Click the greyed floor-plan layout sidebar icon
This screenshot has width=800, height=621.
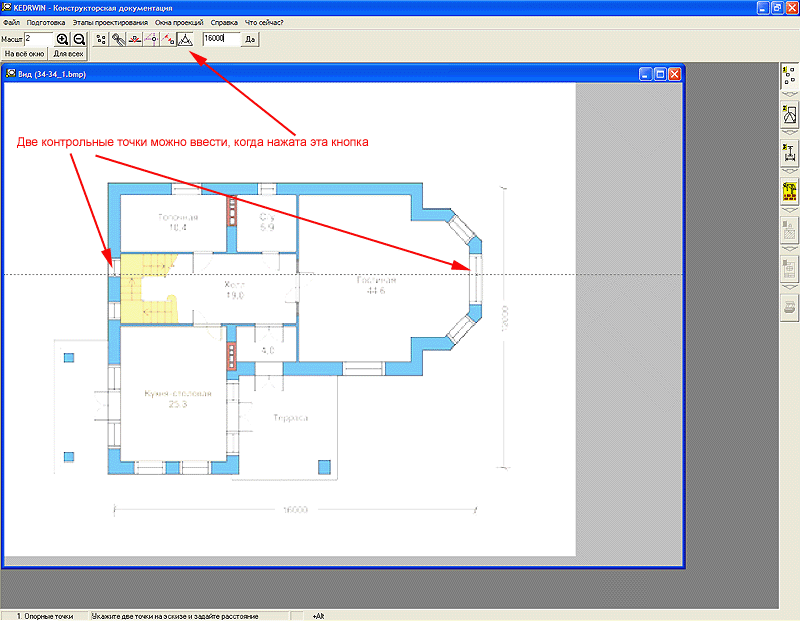789,269
